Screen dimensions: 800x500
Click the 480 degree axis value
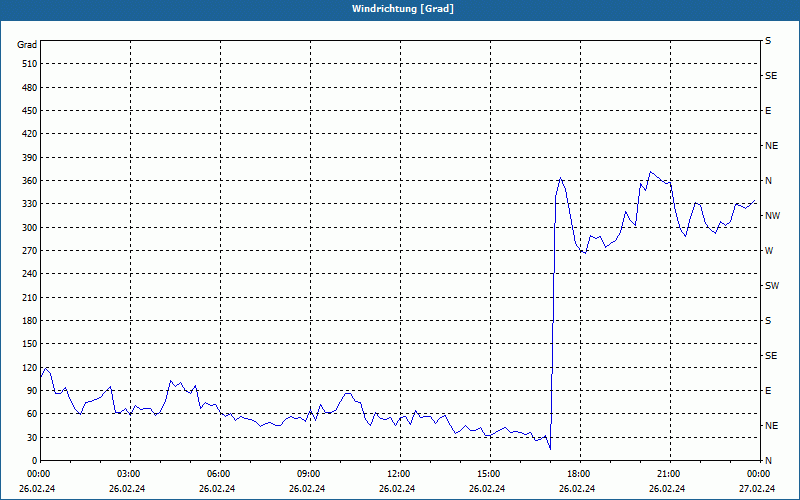pos(30,88)
